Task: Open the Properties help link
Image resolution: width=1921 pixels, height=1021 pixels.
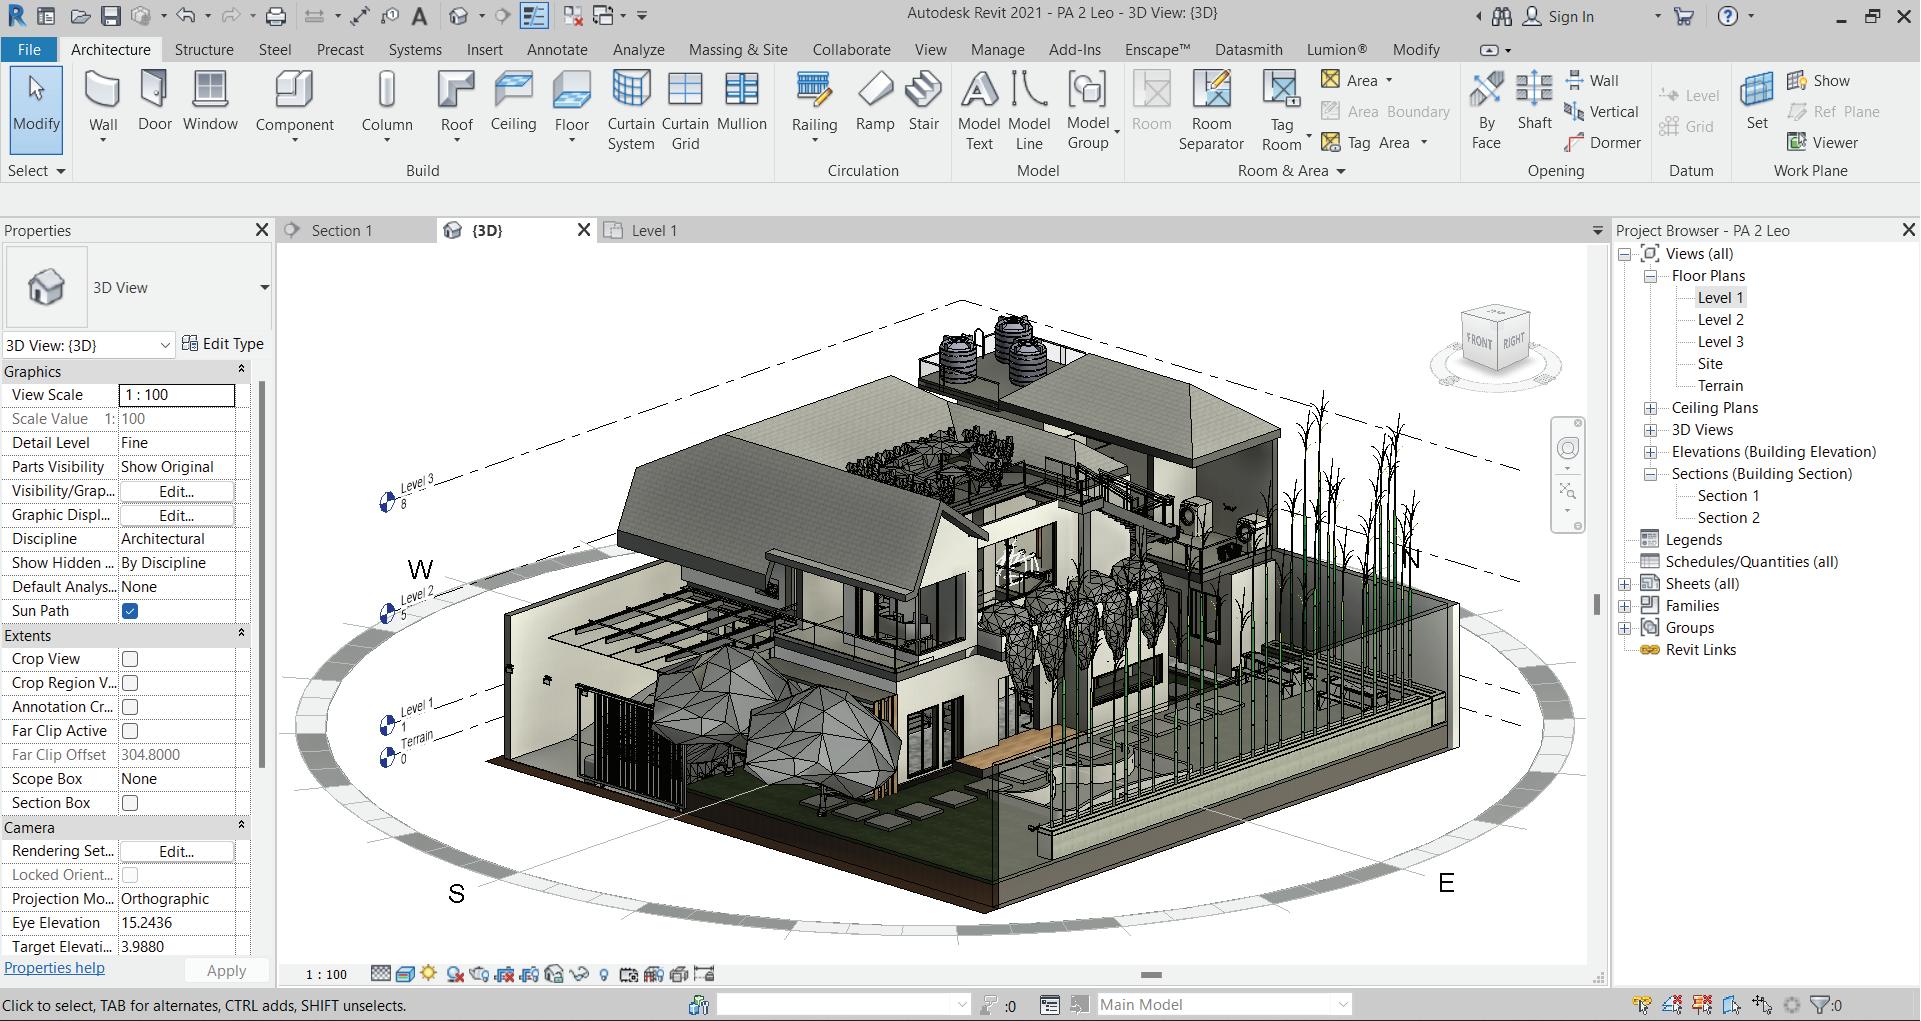Action: [54, 968]
